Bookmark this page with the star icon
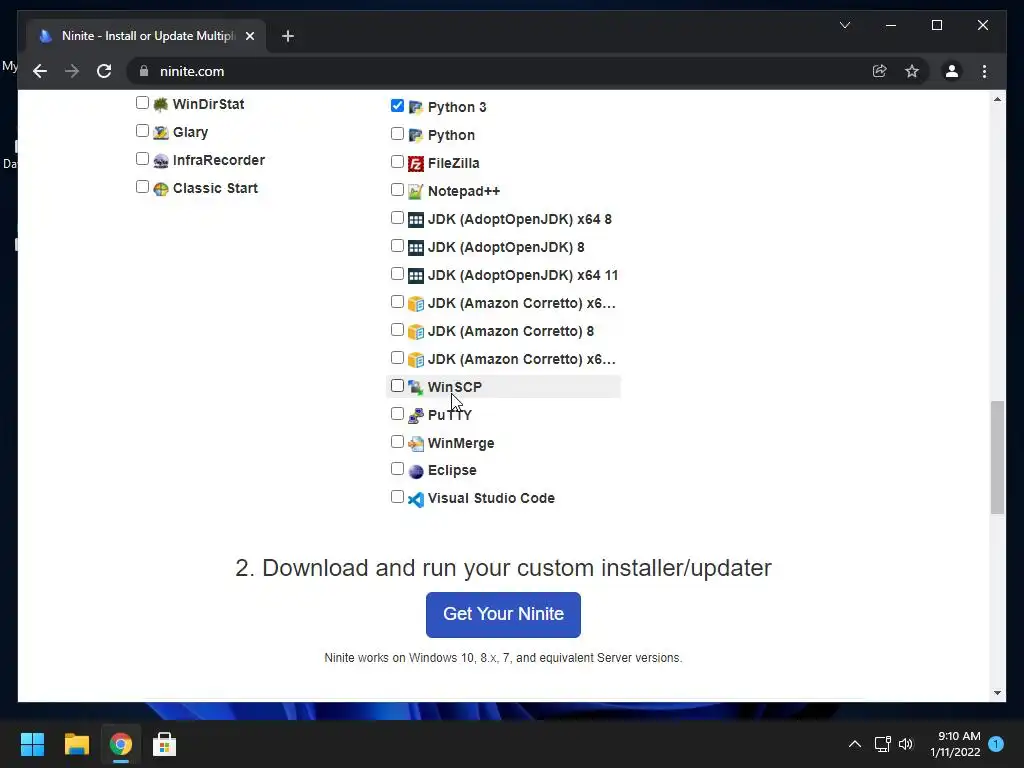The height and width of the screenshot is (768, 1024). point(912,71)
